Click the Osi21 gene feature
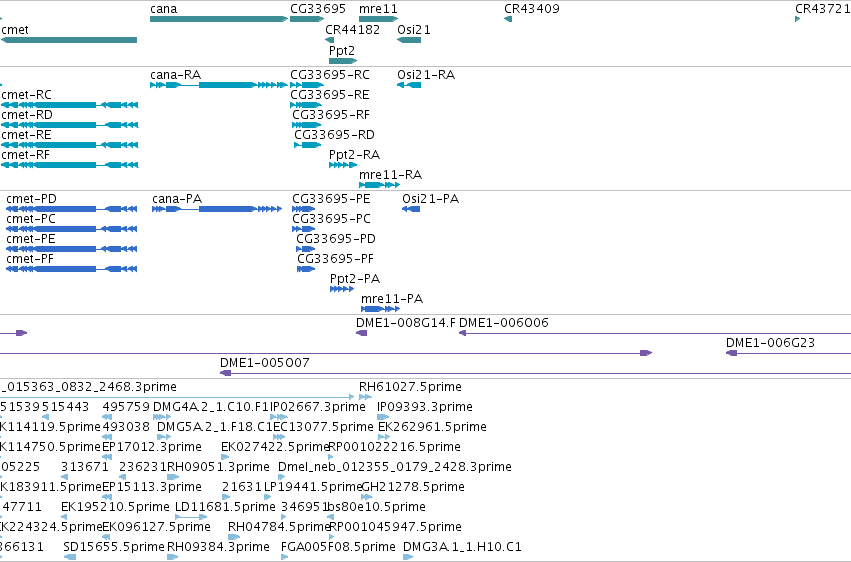851x562 pixels. point(409,40)
